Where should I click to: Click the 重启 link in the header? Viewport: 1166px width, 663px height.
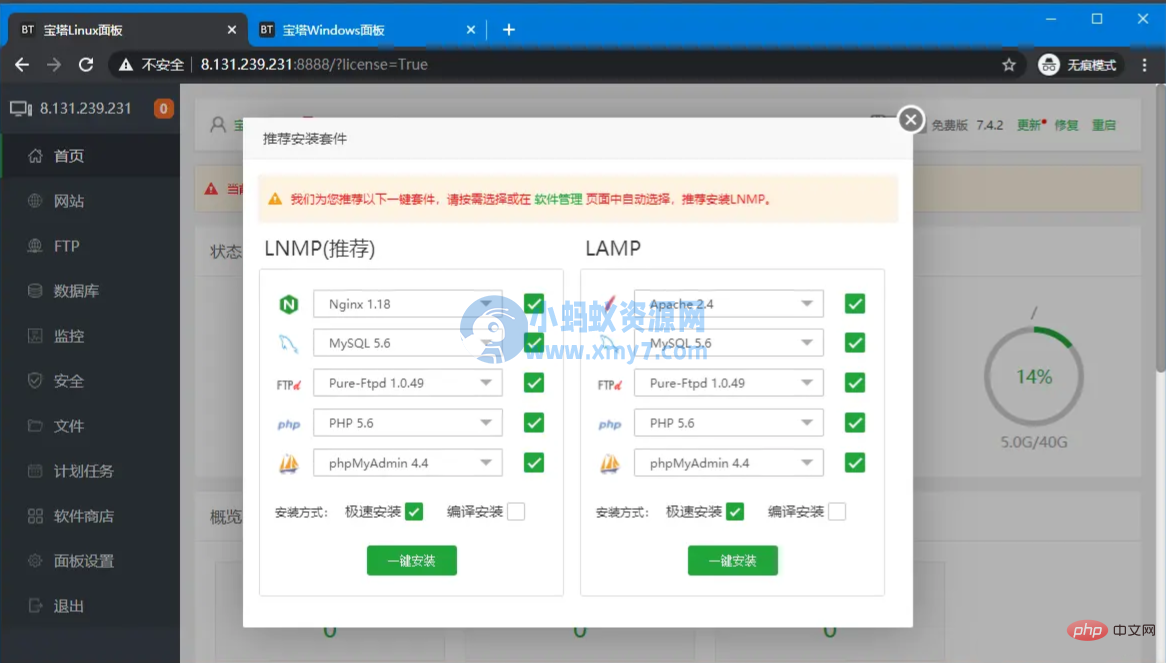[x=1104, y=125]
